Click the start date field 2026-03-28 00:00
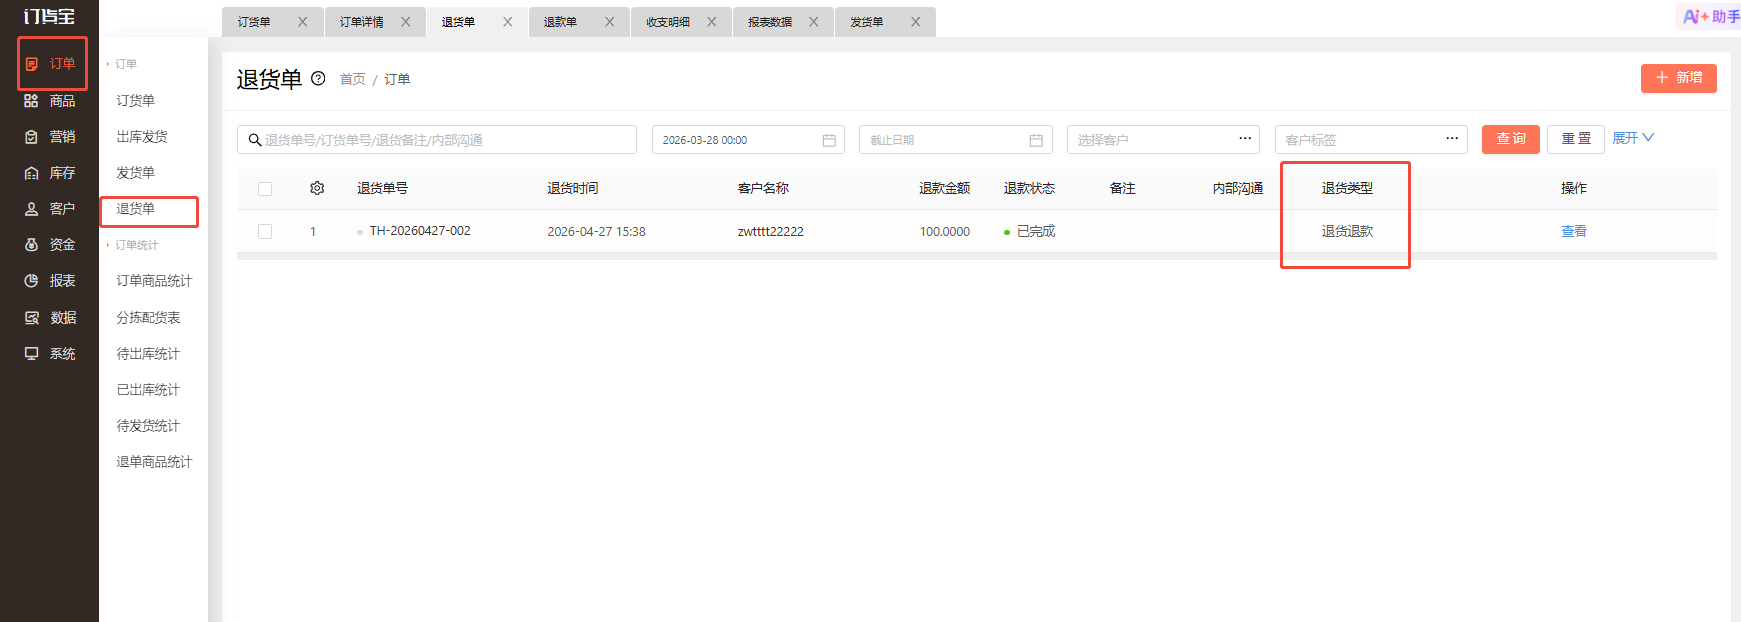1741x622 pixels. point(748,140)
